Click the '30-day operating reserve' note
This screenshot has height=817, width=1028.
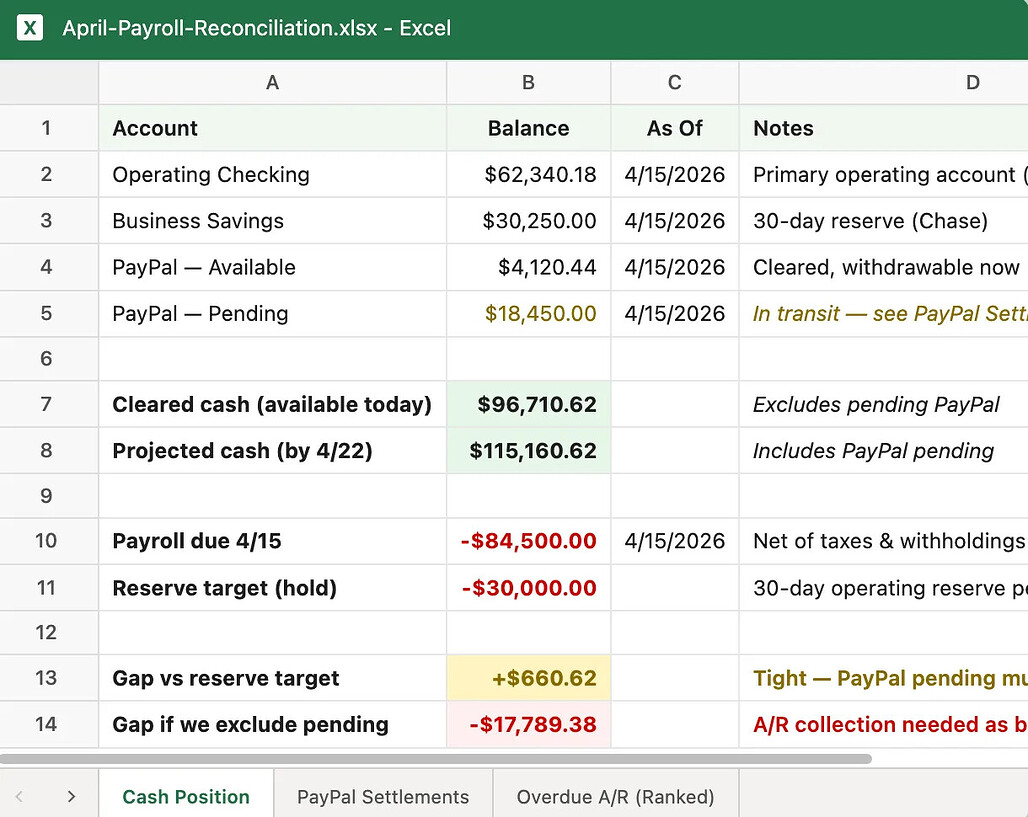coord(884,588)
